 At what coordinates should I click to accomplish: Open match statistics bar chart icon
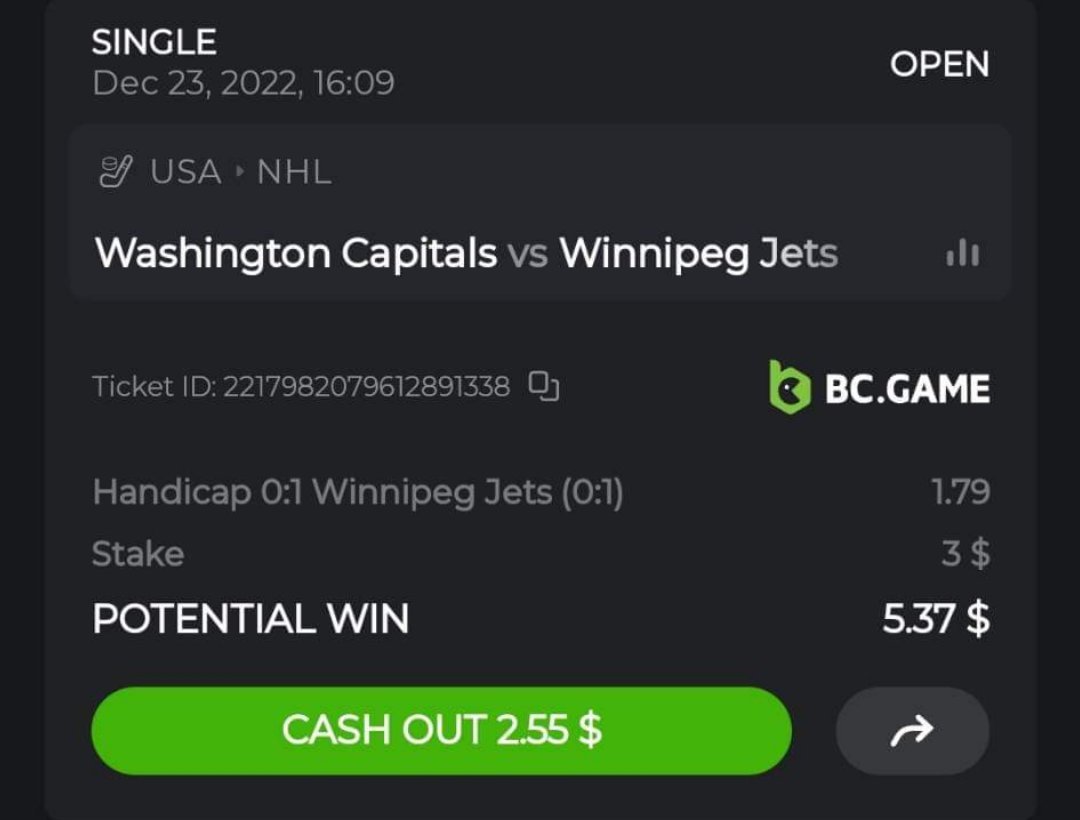coord(962,254)
